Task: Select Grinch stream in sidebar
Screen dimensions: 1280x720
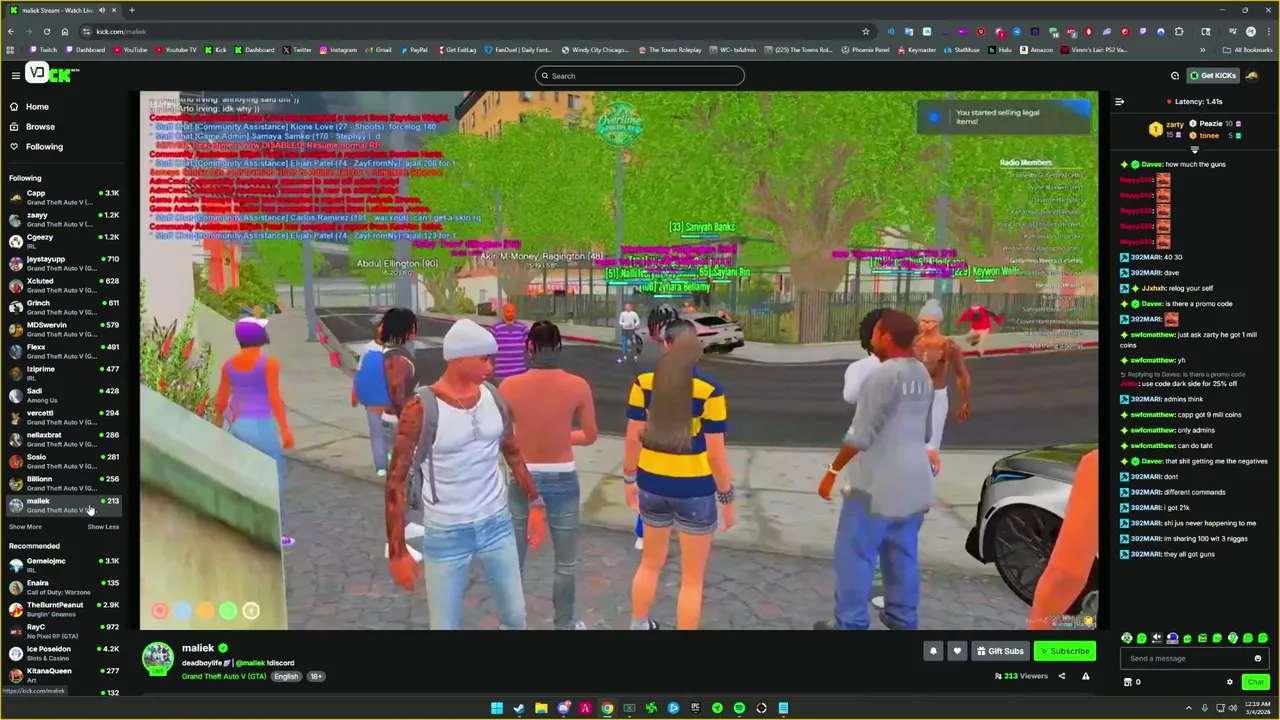Action: (64, 307)
